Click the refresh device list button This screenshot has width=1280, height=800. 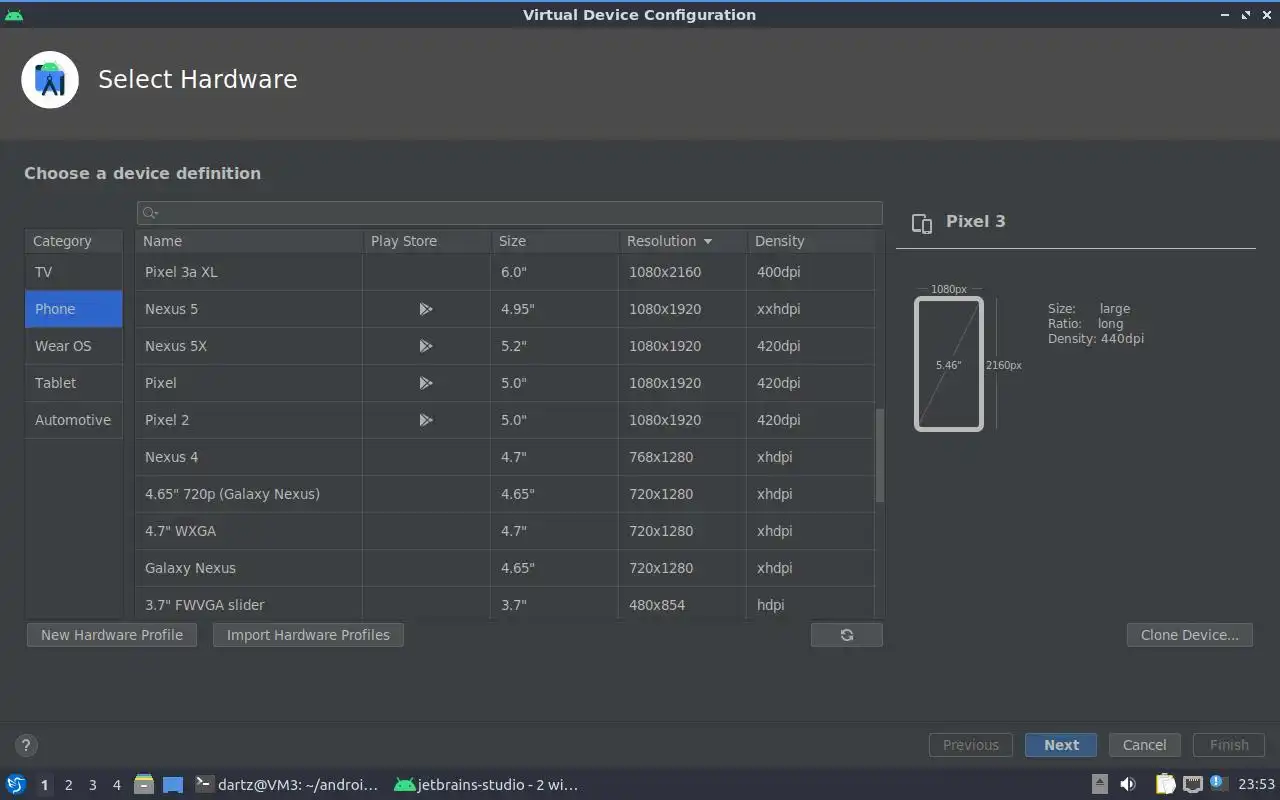(847, 635)
